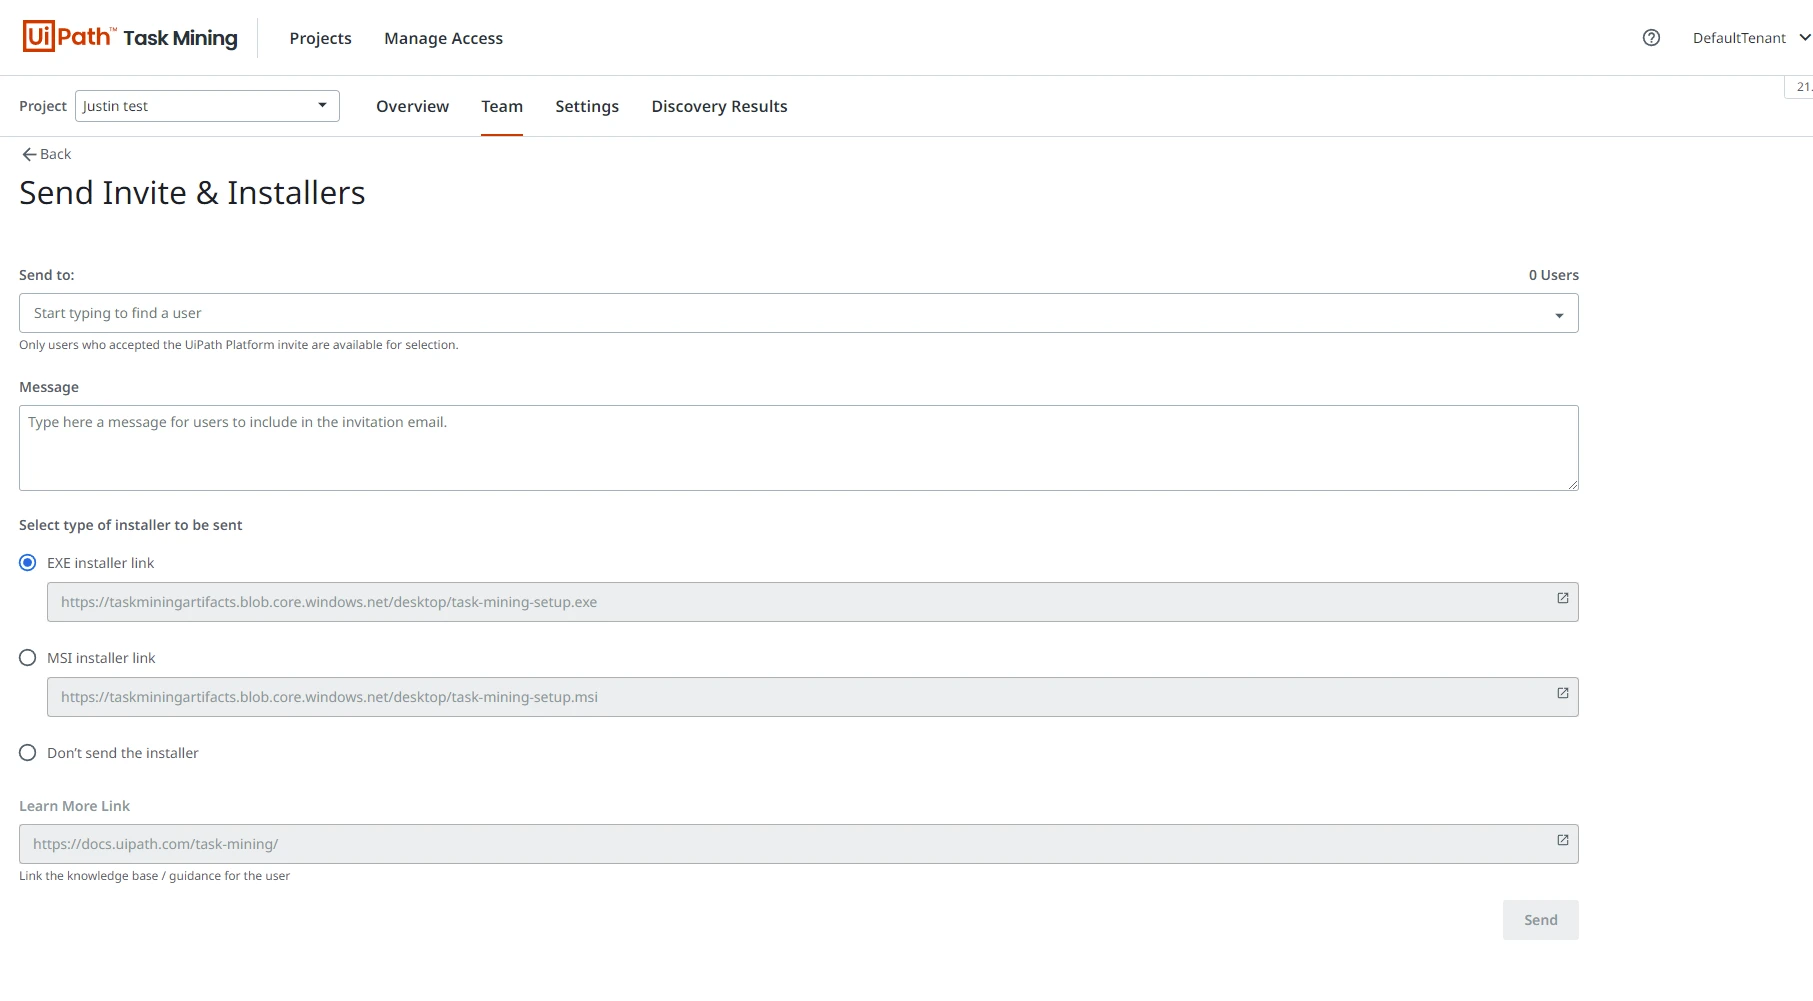This screenshot has height=1001, width=1813.
Task: Select the EXE installer link radio button
Action: (28, 563)
